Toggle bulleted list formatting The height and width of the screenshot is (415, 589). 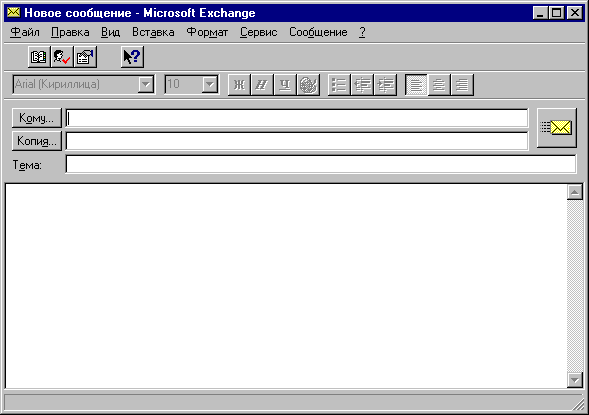[339, 85]
